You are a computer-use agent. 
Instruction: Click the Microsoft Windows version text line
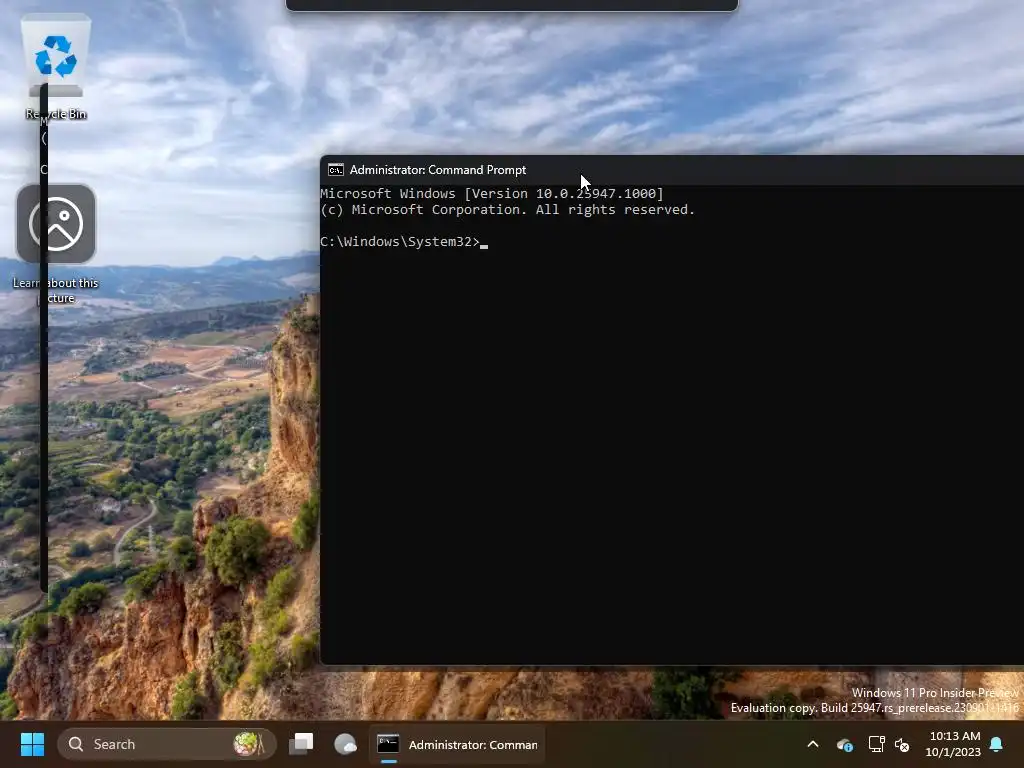pyautogui.click(x=492, y=193)
